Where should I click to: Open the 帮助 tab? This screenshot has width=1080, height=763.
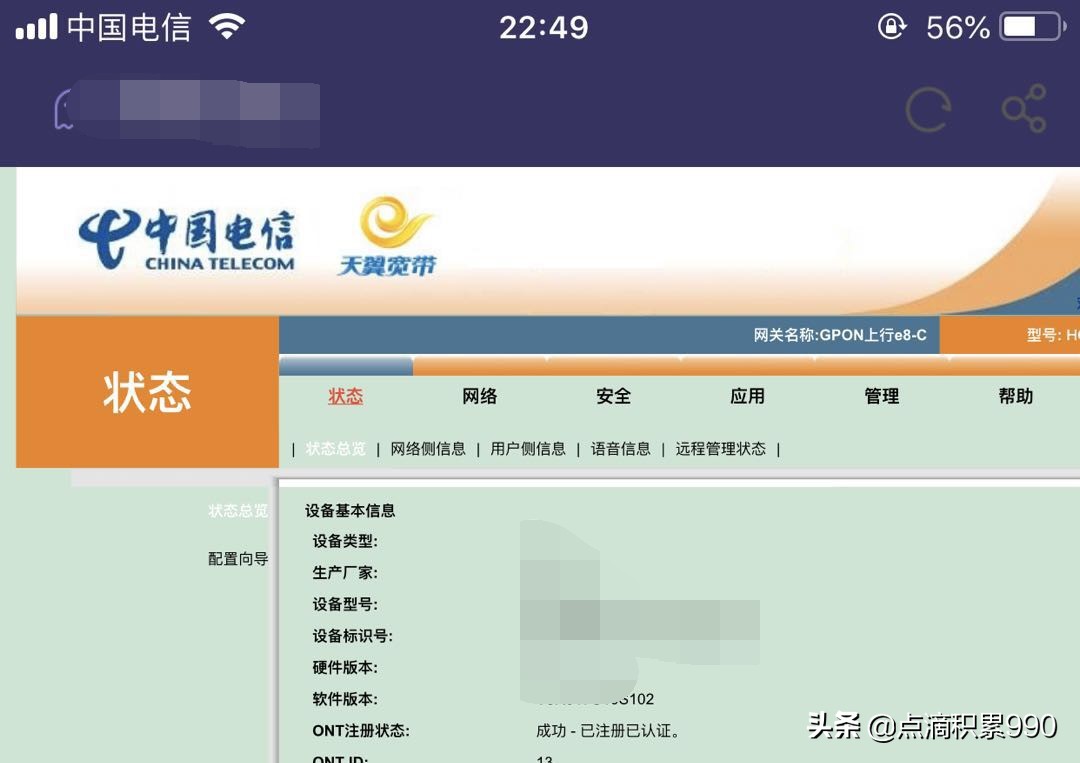[1016, 396]
